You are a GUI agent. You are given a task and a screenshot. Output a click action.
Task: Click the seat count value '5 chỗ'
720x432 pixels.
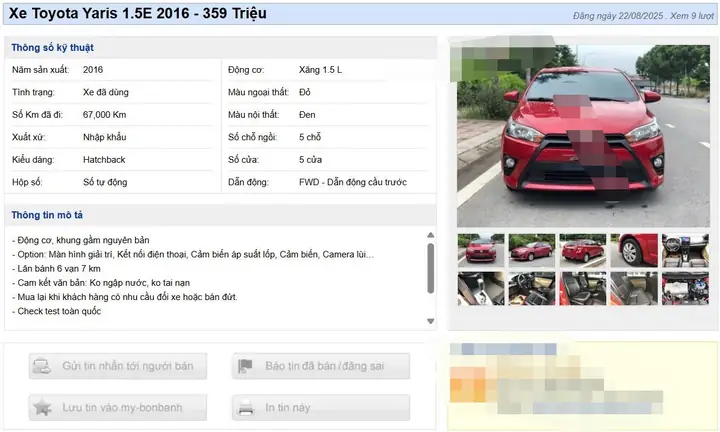click(309, 137)
